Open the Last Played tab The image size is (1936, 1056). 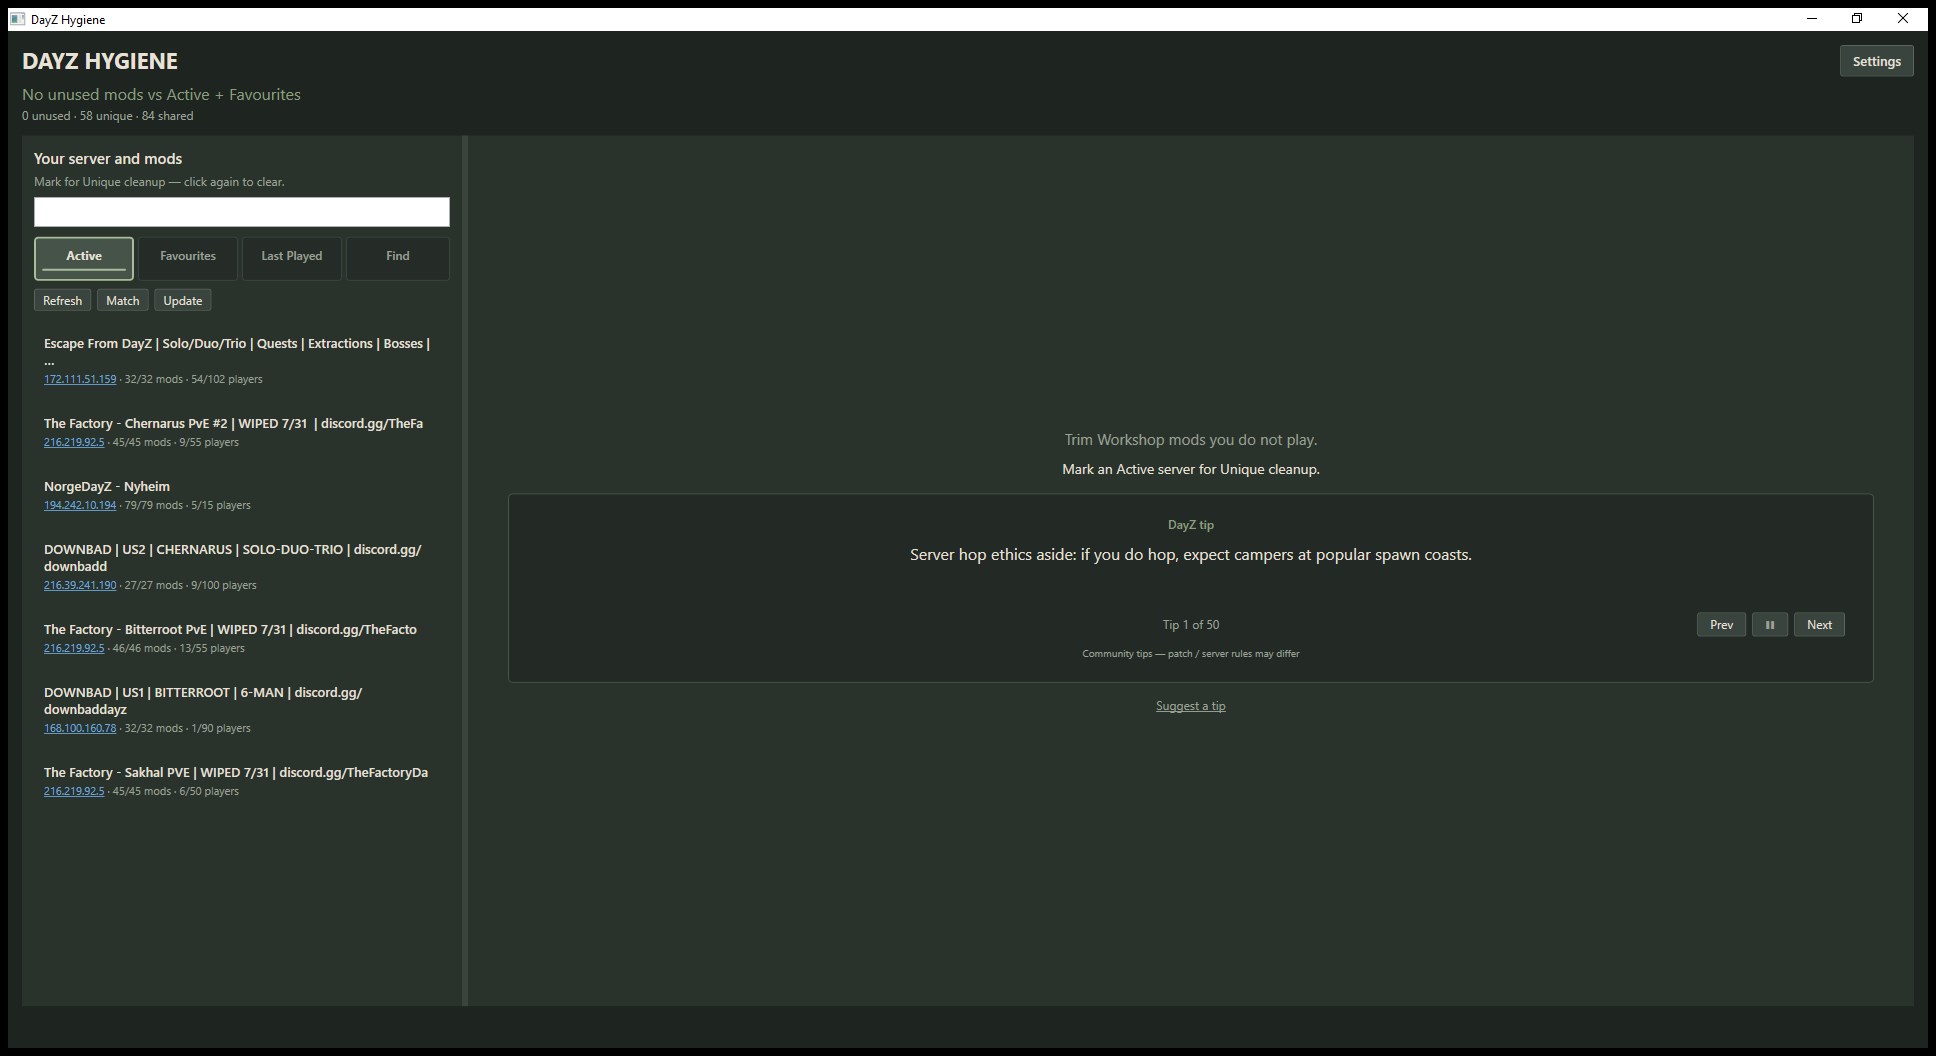click(x=291, y=258)
